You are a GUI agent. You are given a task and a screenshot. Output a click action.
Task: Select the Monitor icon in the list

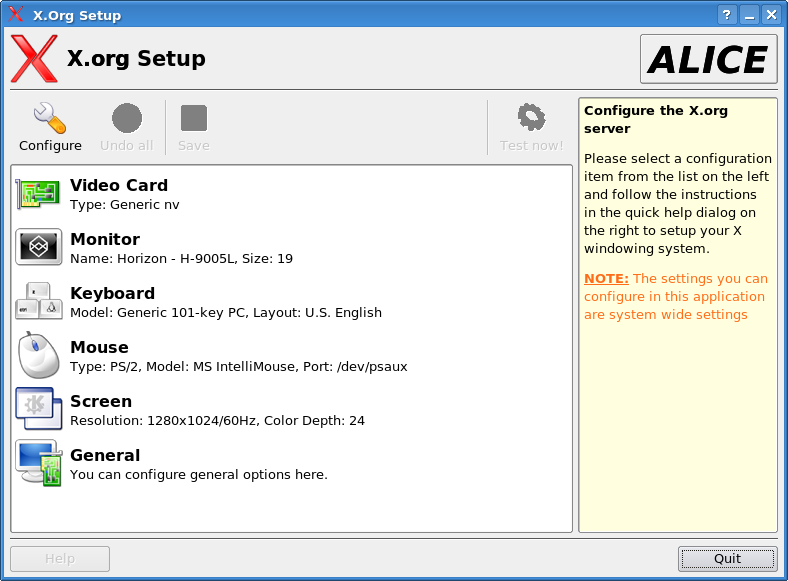click(39, 247)
